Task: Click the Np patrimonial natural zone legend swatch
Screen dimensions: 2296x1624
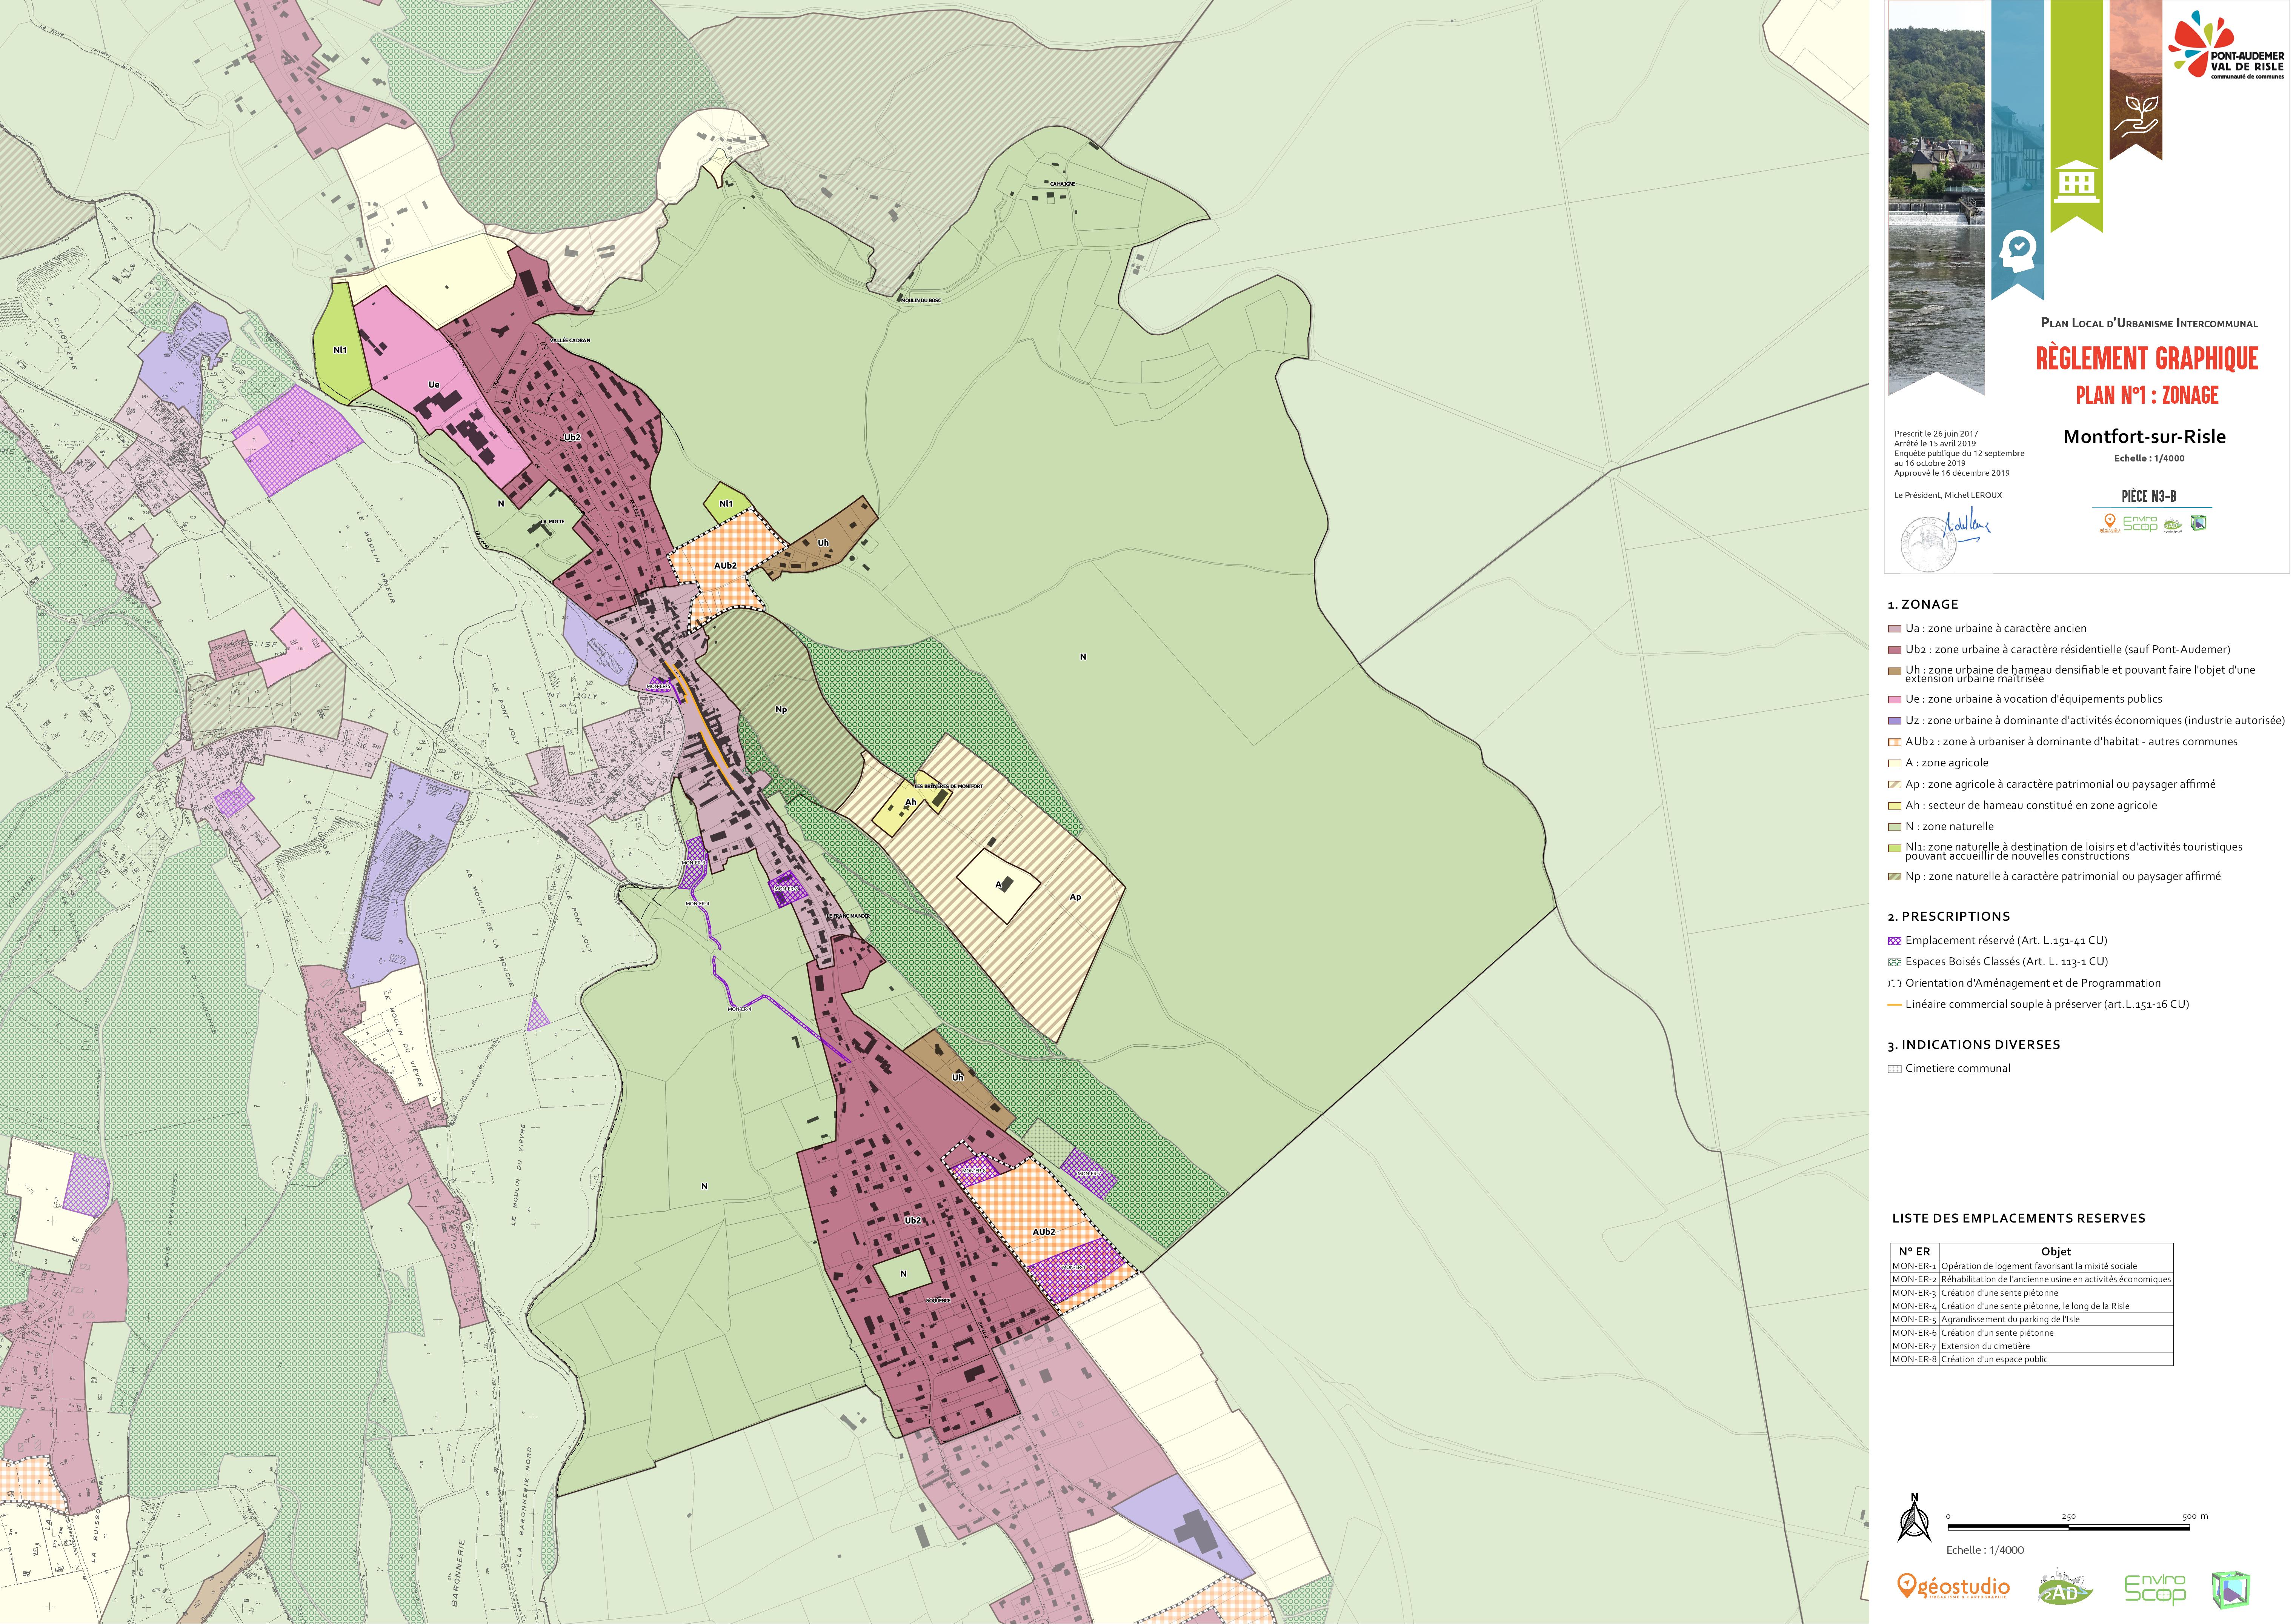Action: click(1894, 877)
